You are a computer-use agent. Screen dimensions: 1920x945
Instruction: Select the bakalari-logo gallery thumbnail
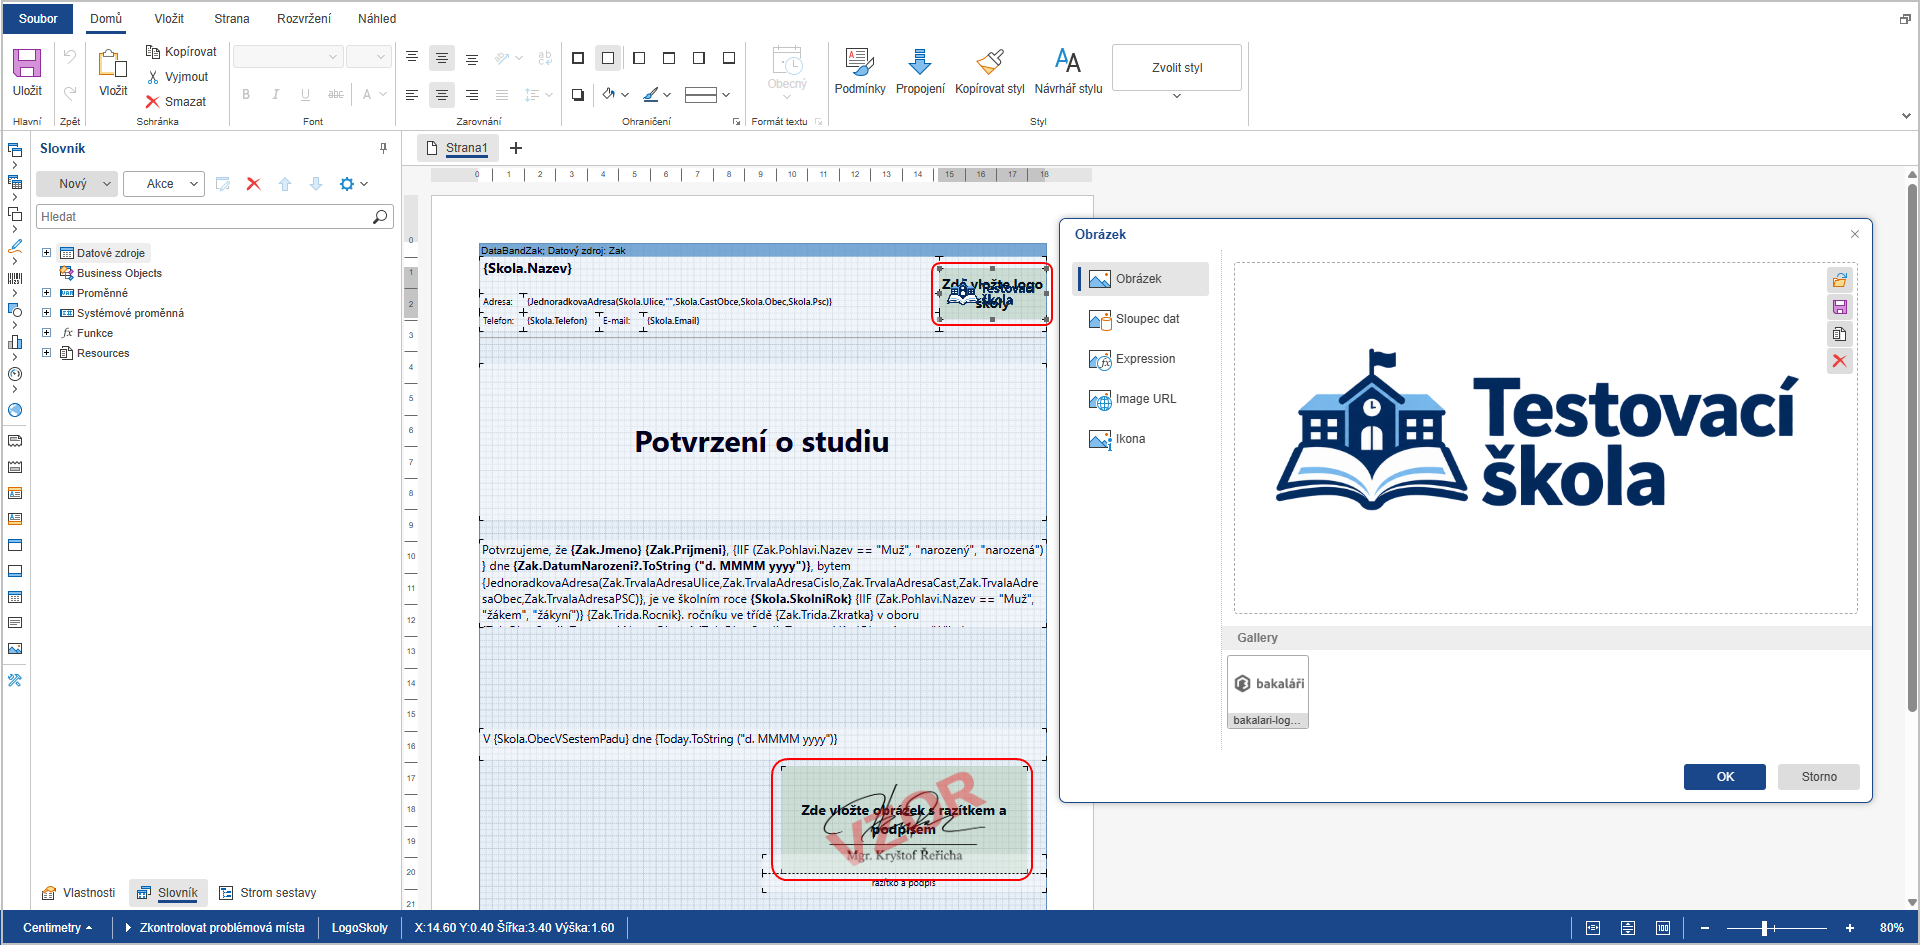click(x=1268, y=691)
